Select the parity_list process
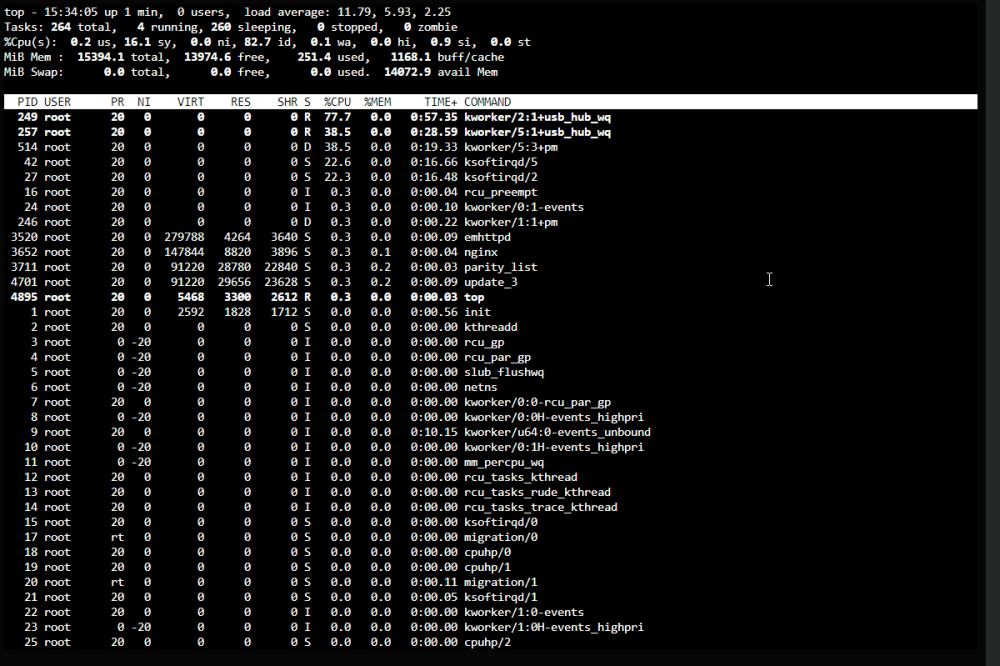Viewport: 1000px width, 666px height. tap(501, 267)
